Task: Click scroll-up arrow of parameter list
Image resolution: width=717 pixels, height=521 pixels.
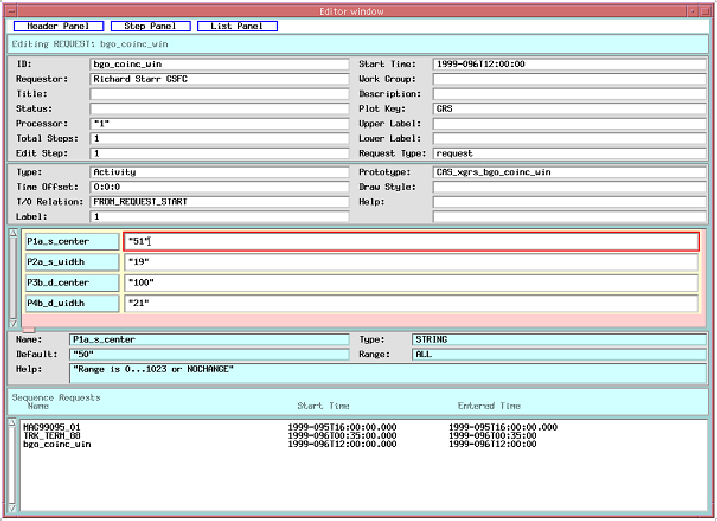Action: pos(13,234)
